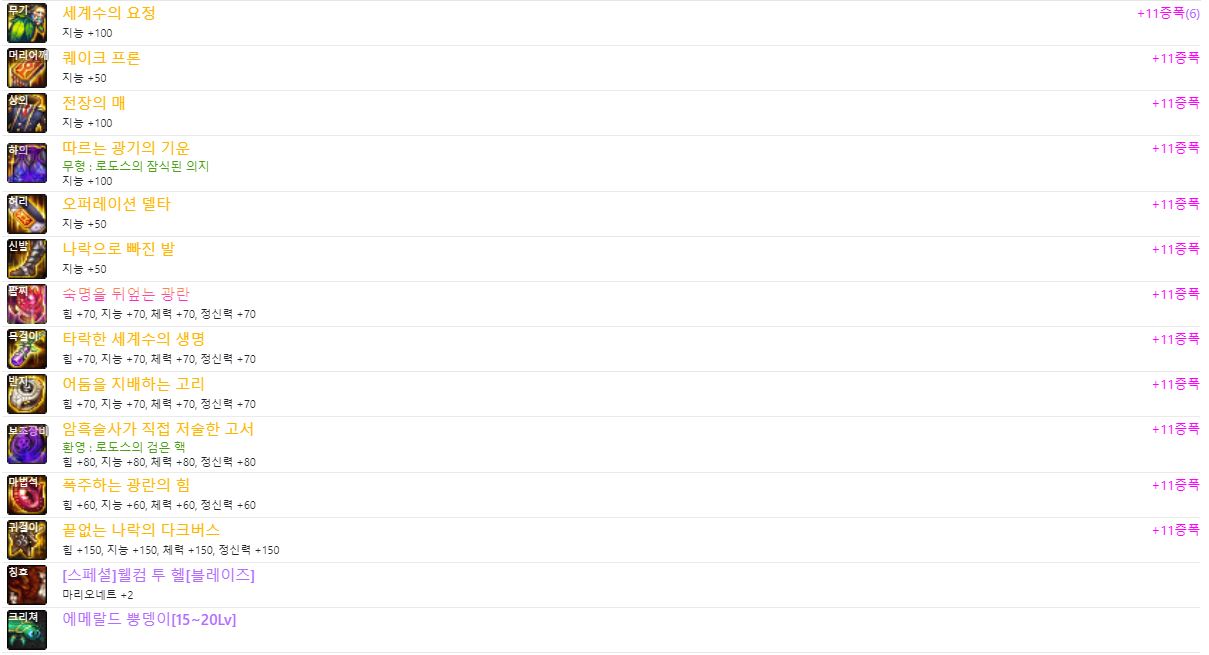Click the weapon slot icon for 세계수의 요정
The image size is (1209, 655).
pos(27,23)
